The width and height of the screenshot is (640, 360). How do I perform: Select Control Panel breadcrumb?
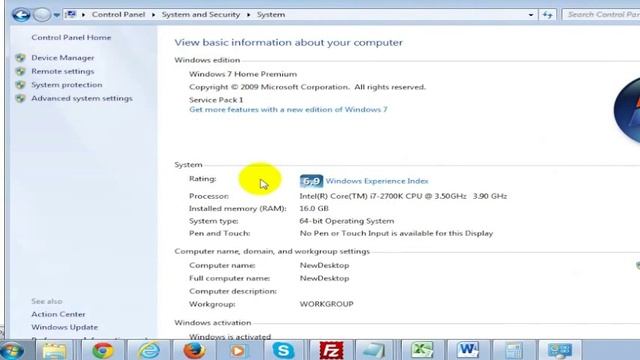point(118,15)
